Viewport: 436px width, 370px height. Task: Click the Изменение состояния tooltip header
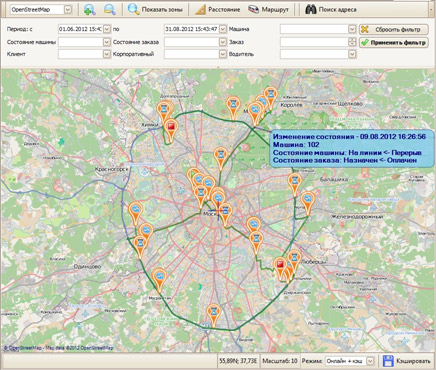pos(349,137)
